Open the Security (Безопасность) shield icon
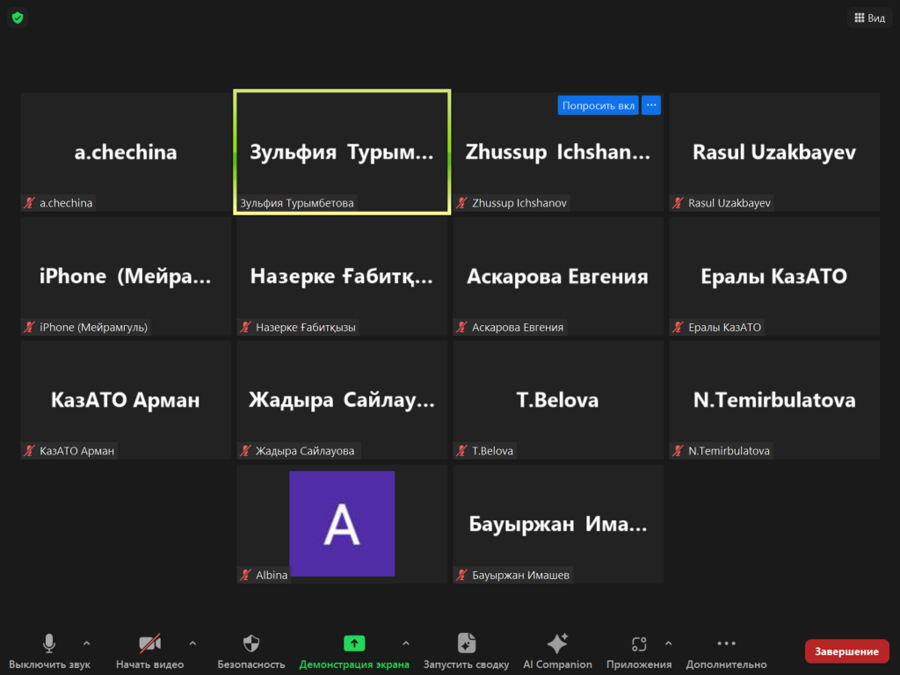The width and height of the screenshot is (900, 675). point(251,644)
